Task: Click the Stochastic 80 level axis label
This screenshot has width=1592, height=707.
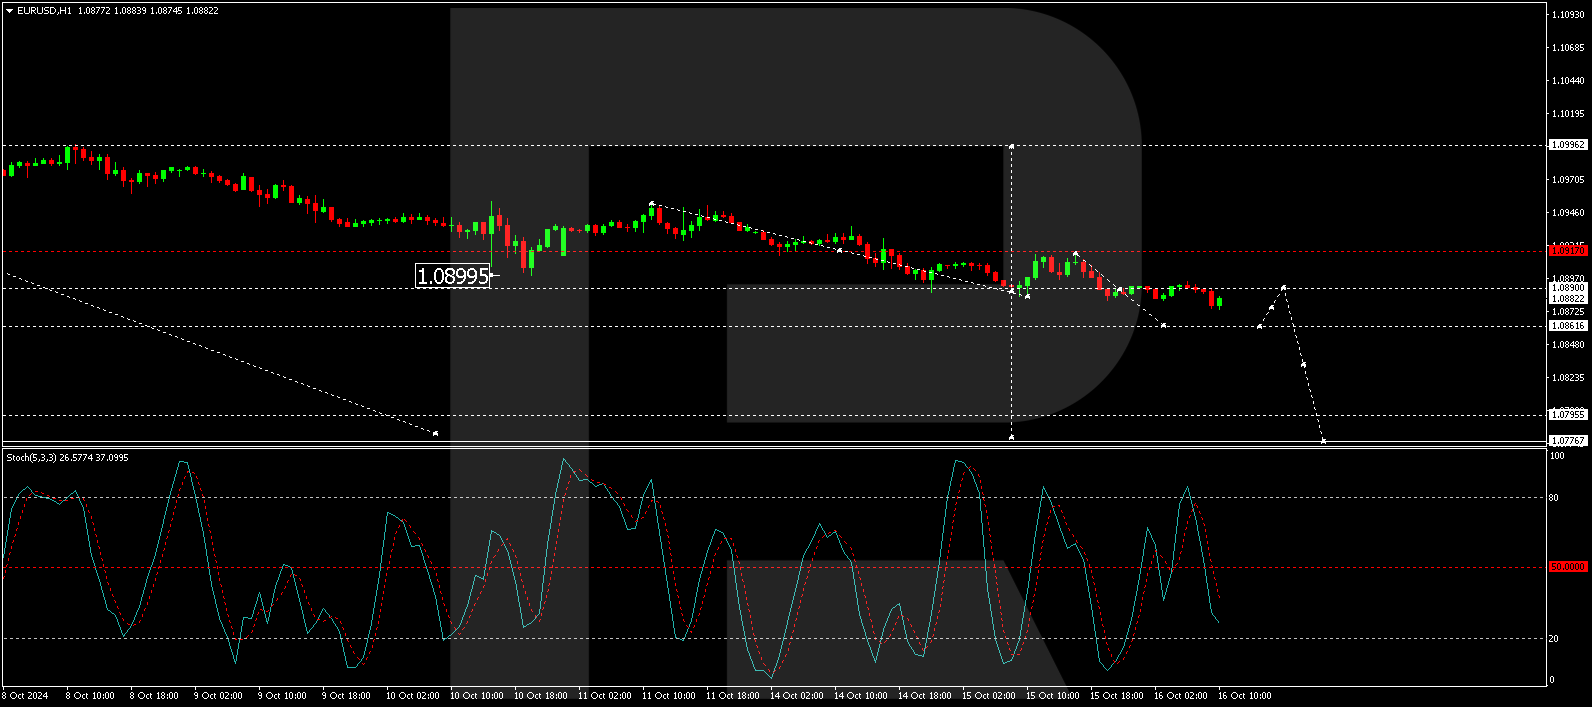Action: (x=1554, y=498)
